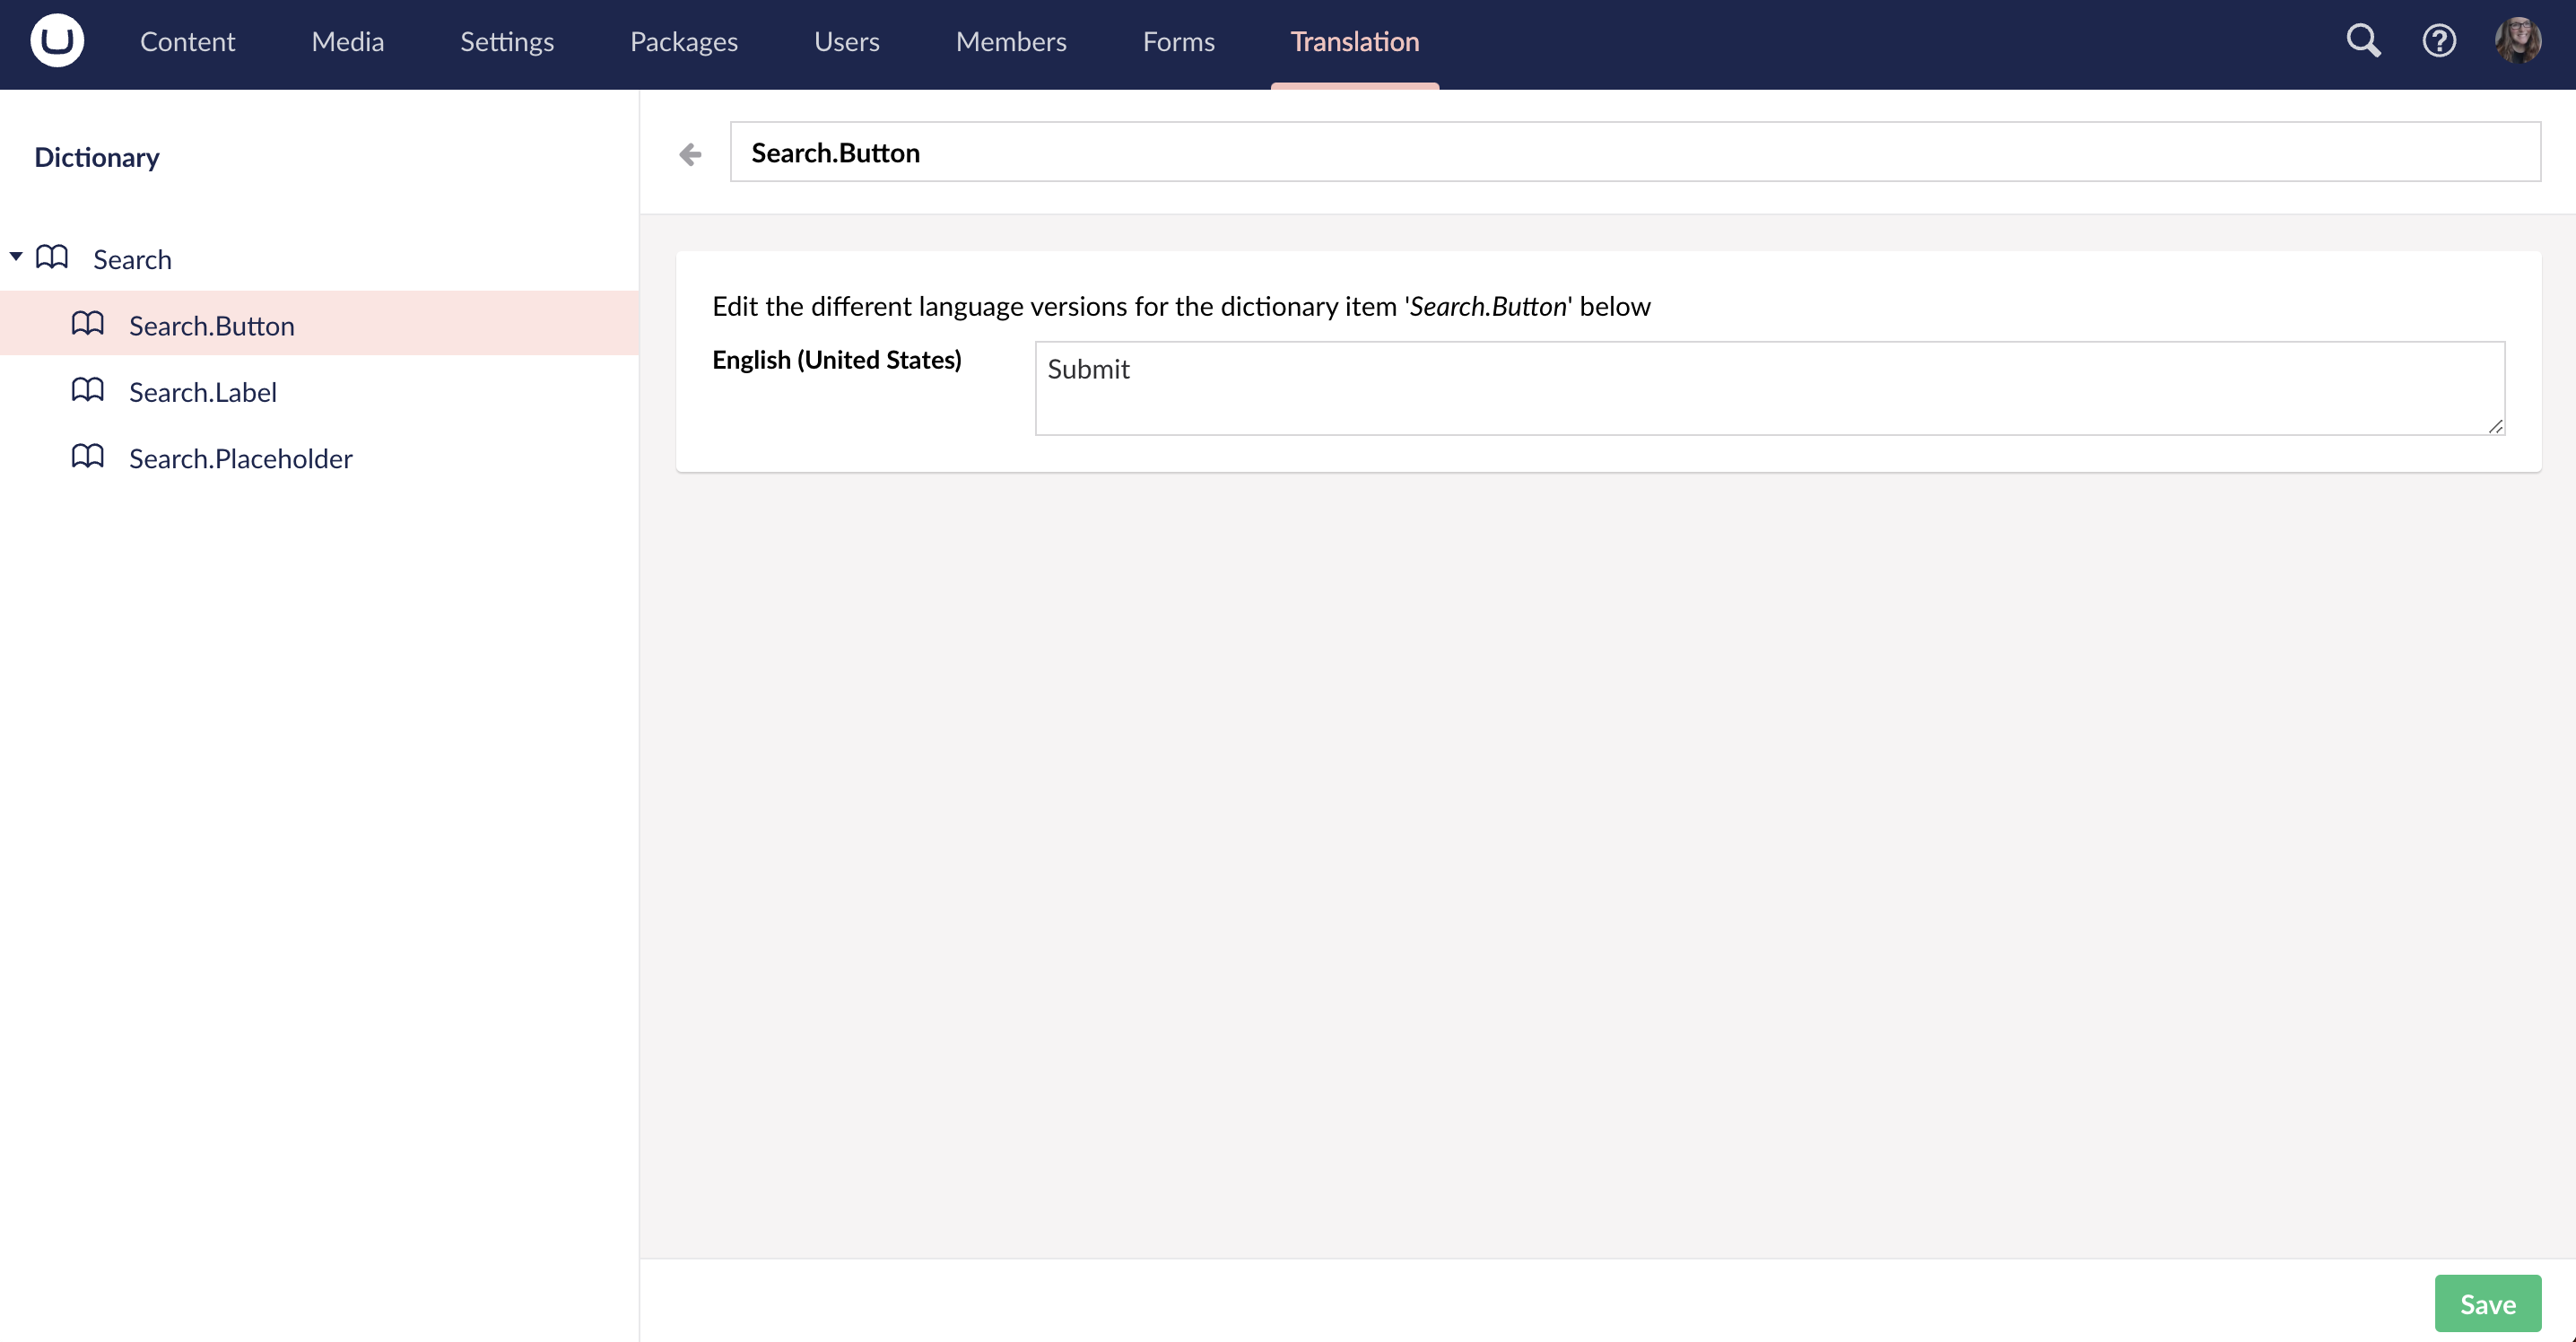
Task: Go to the Forms section
Action: (1178, 41)
